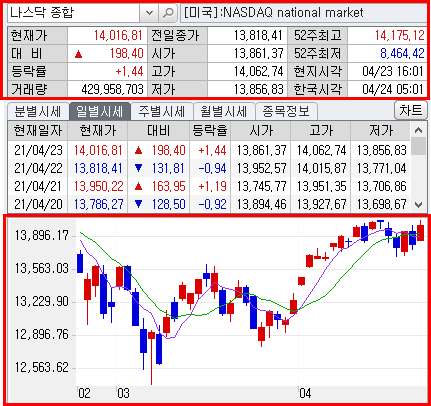
Task: Click the 나스닥 종합 index name field
Action: (x=73, y=13)
